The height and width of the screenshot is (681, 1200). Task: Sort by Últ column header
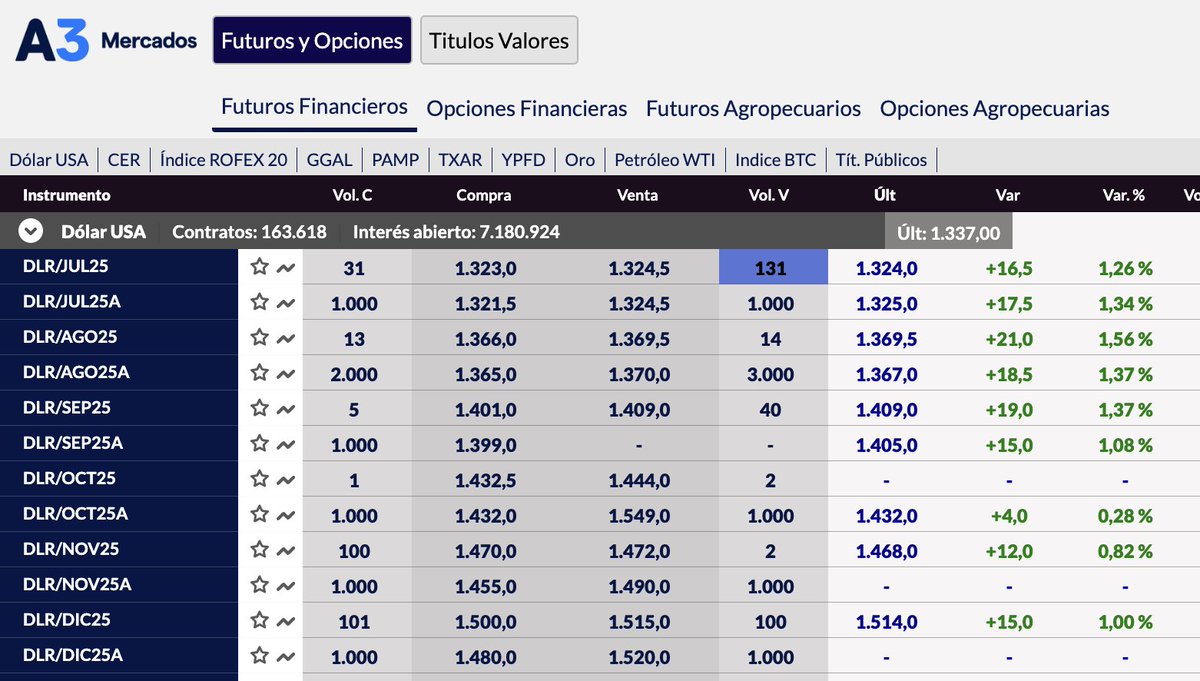(x=884, y=195)
